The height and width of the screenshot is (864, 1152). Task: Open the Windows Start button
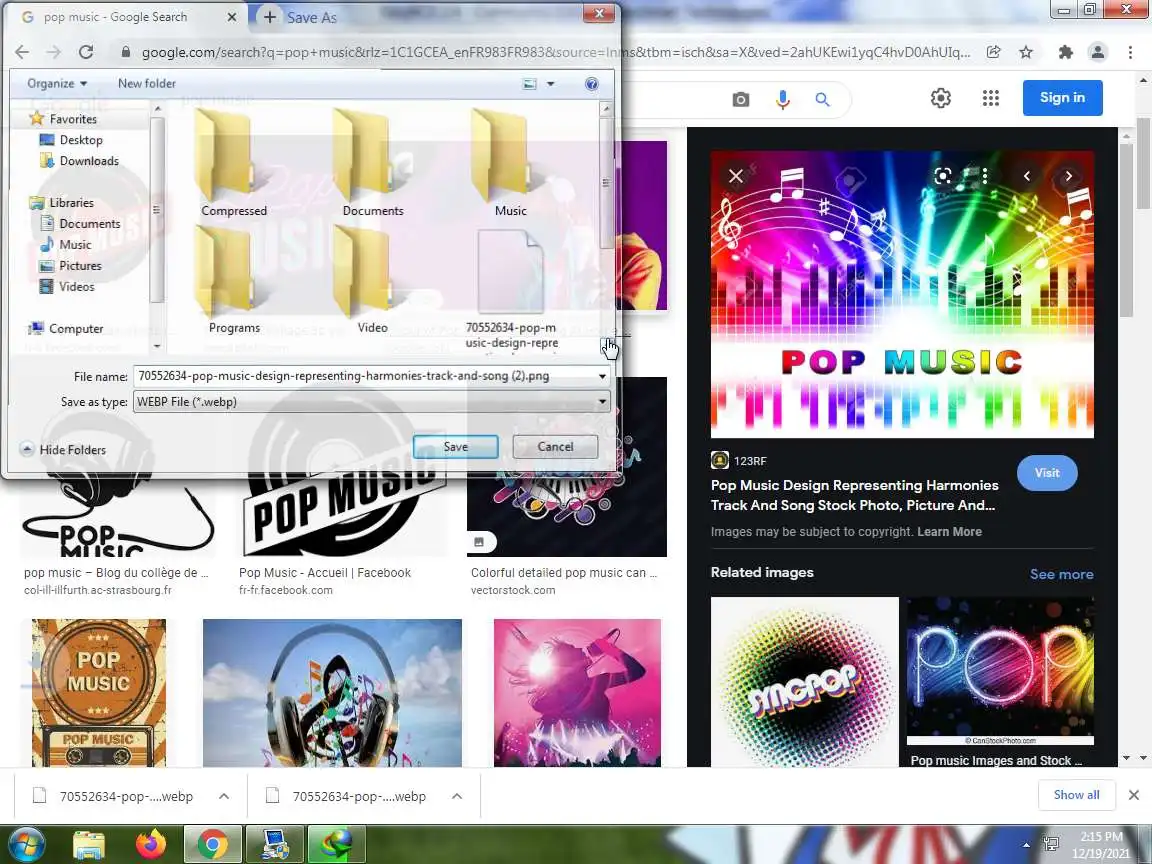pos(26,844)
